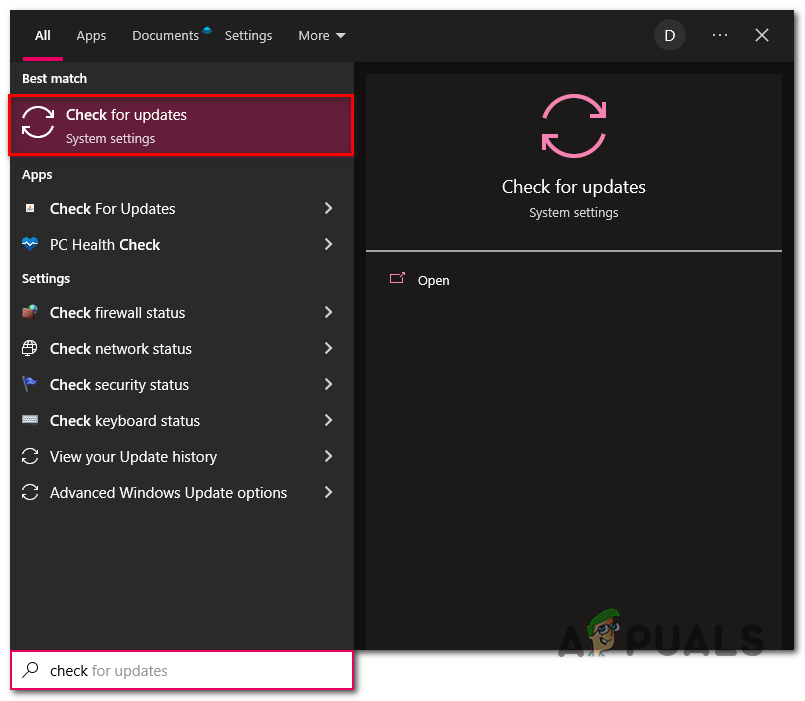This screenshot has height=701, width=805.
Task: Expand View your Update history chevron
Action: tap(329, 456)
